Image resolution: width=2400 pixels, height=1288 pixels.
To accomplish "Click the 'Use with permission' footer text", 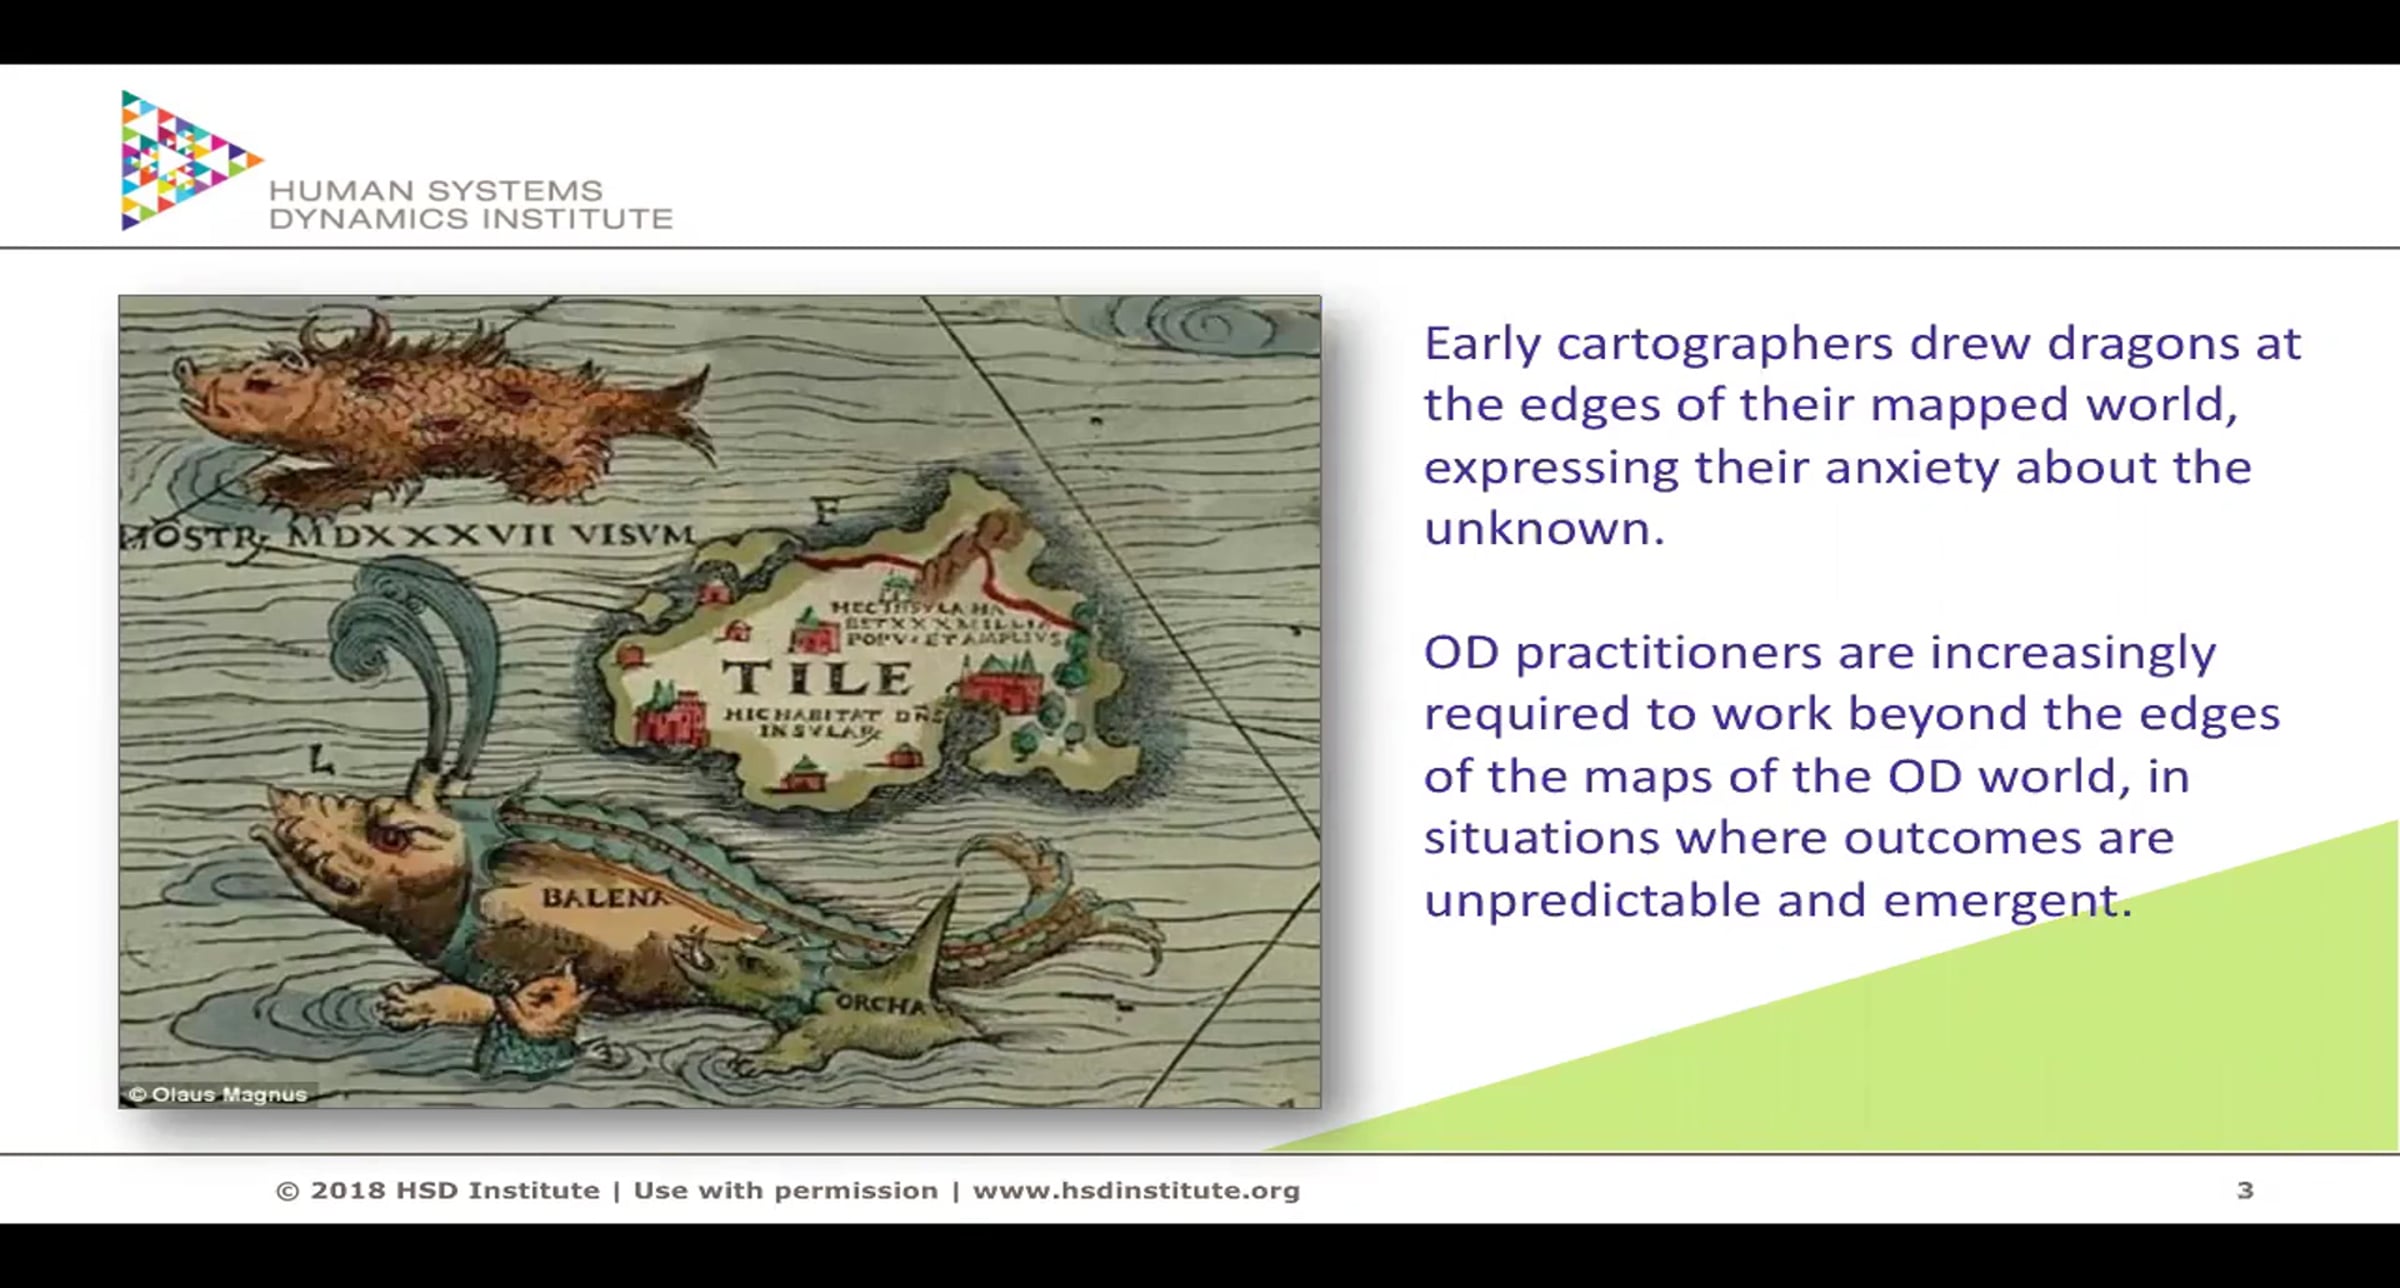I will point(786,1190).
